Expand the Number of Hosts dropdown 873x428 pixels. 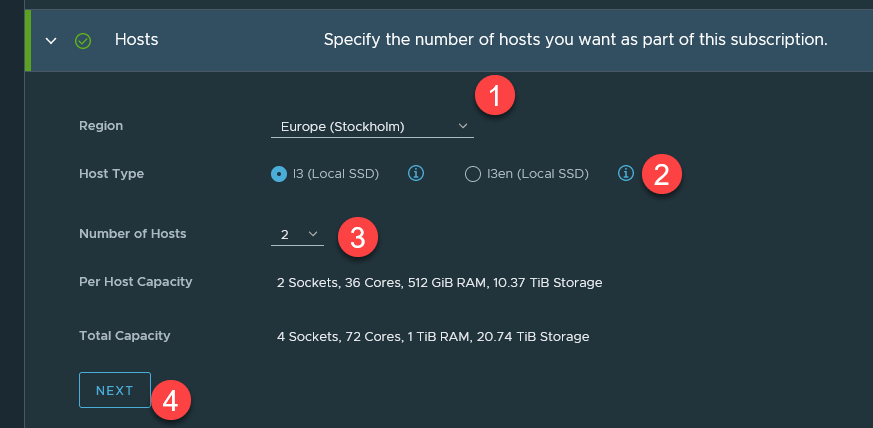click(297, 235)
